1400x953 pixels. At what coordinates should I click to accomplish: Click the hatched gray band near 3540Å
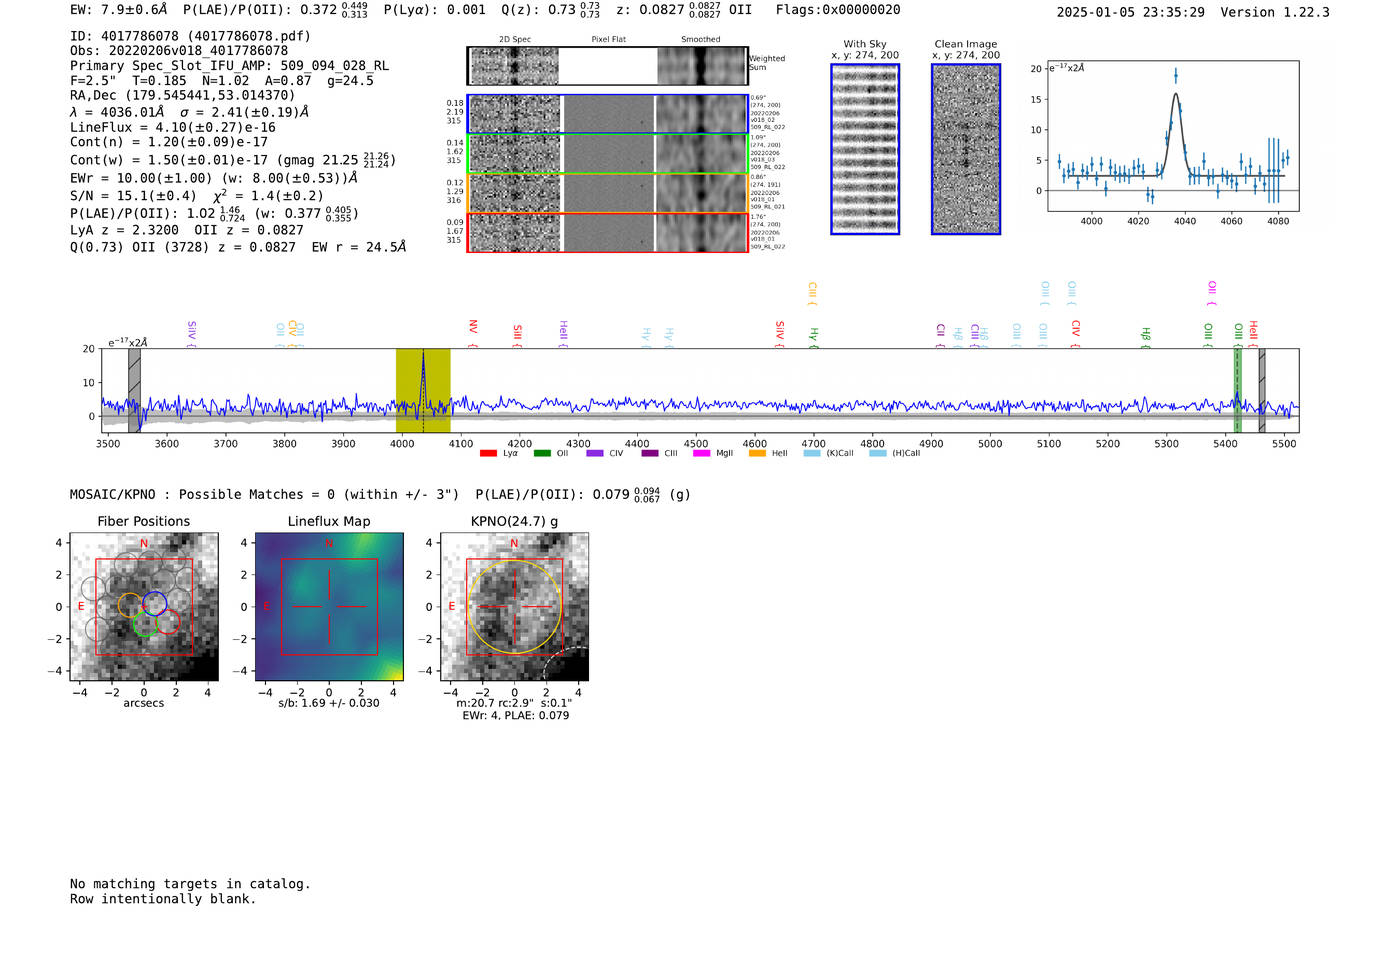134,391
